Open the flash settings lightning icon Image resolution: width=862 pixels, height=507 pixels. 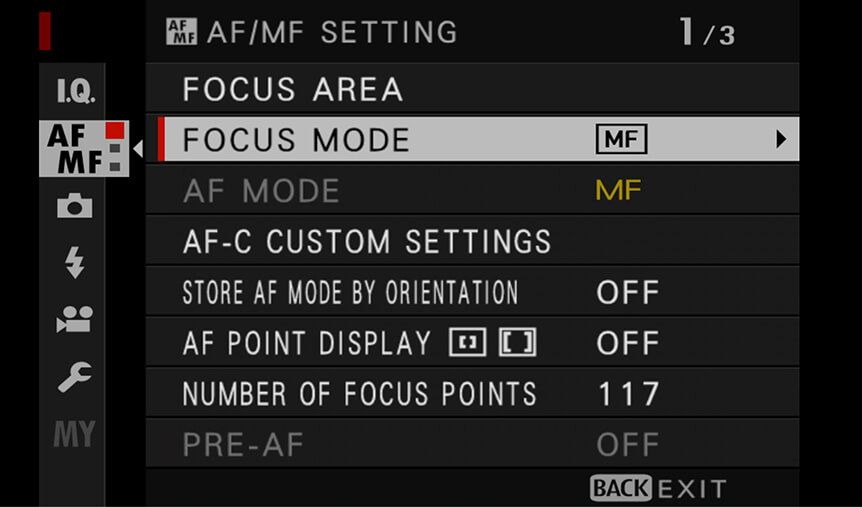point(74,262)
